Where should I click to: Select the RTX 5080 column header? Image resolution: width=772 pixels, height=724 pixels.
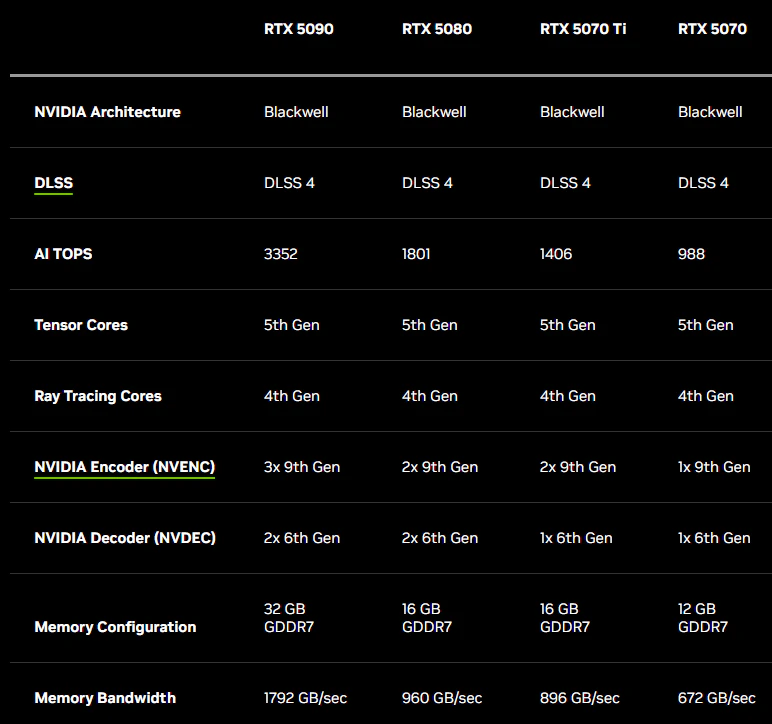click(436, 29)
